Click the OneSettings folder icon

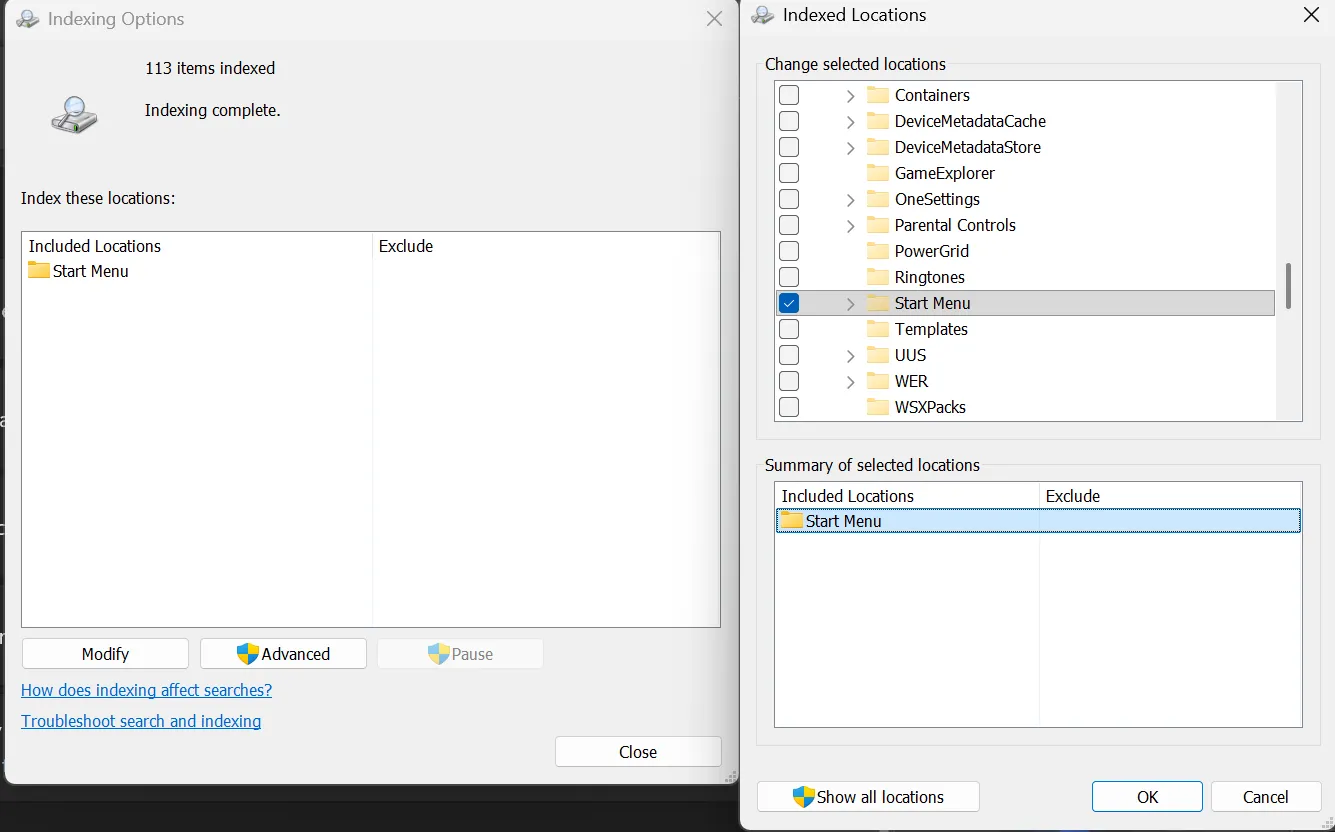(x=878, y=199)
